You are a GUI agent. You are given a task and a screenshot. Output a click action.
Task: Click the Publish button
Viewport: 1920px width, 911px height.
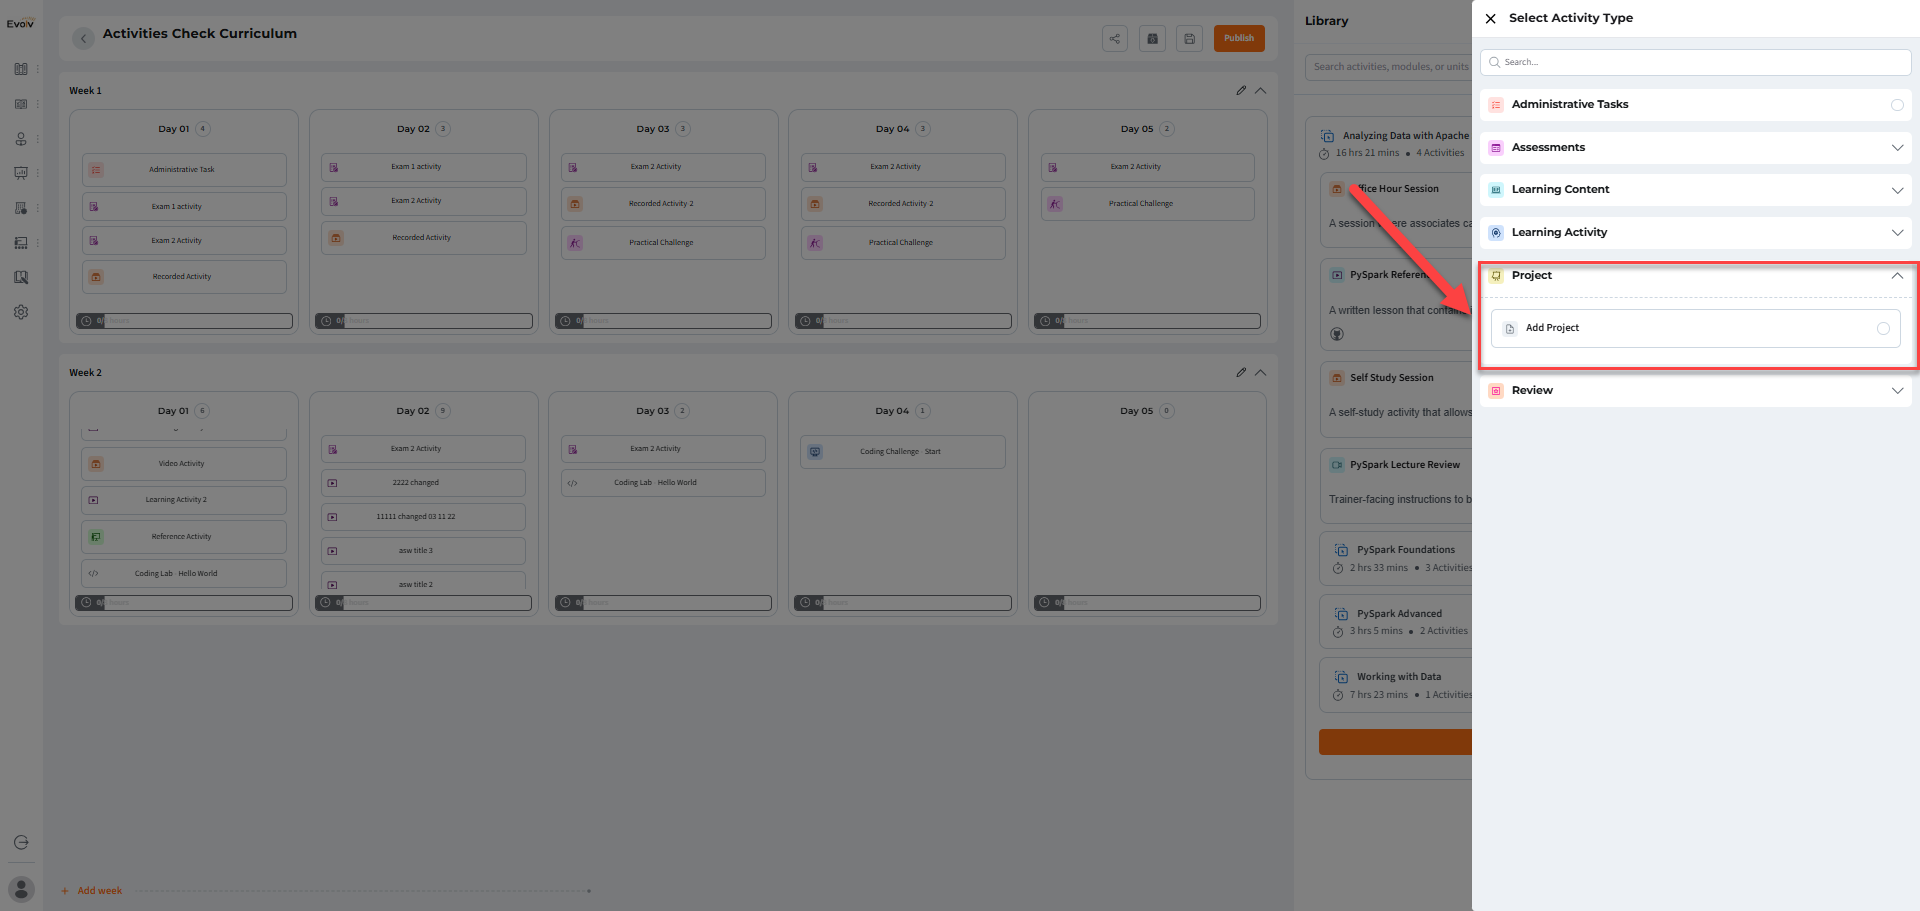tap(1239, 39)
